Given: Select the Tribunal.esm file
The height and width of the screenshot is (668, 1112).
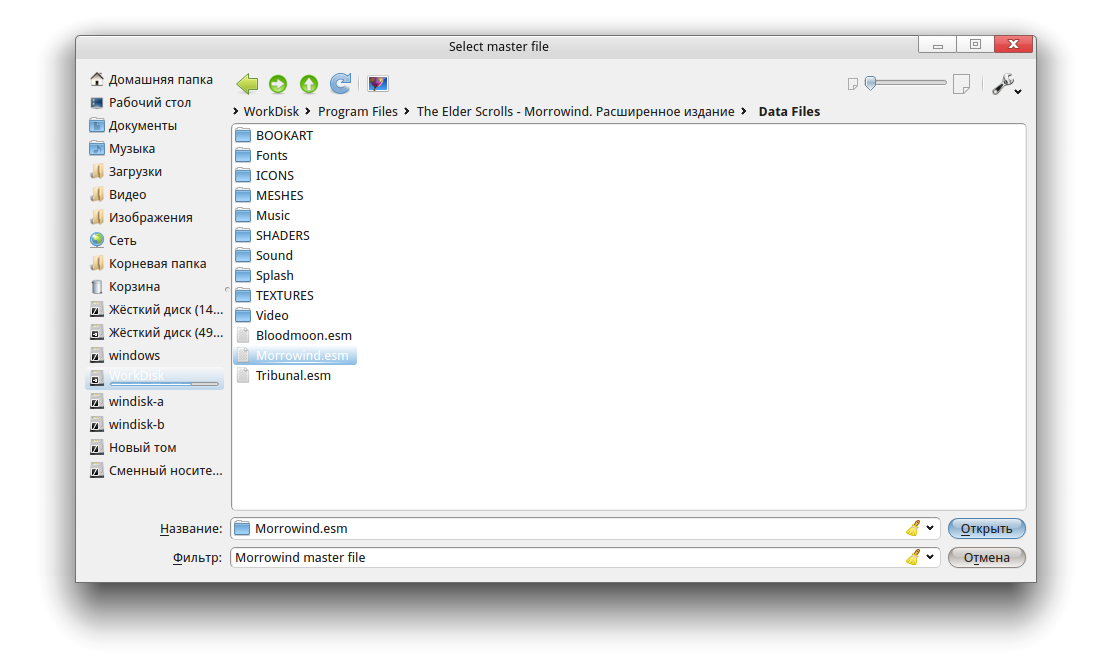Looking at the screenshot, I should click(284, 375).
